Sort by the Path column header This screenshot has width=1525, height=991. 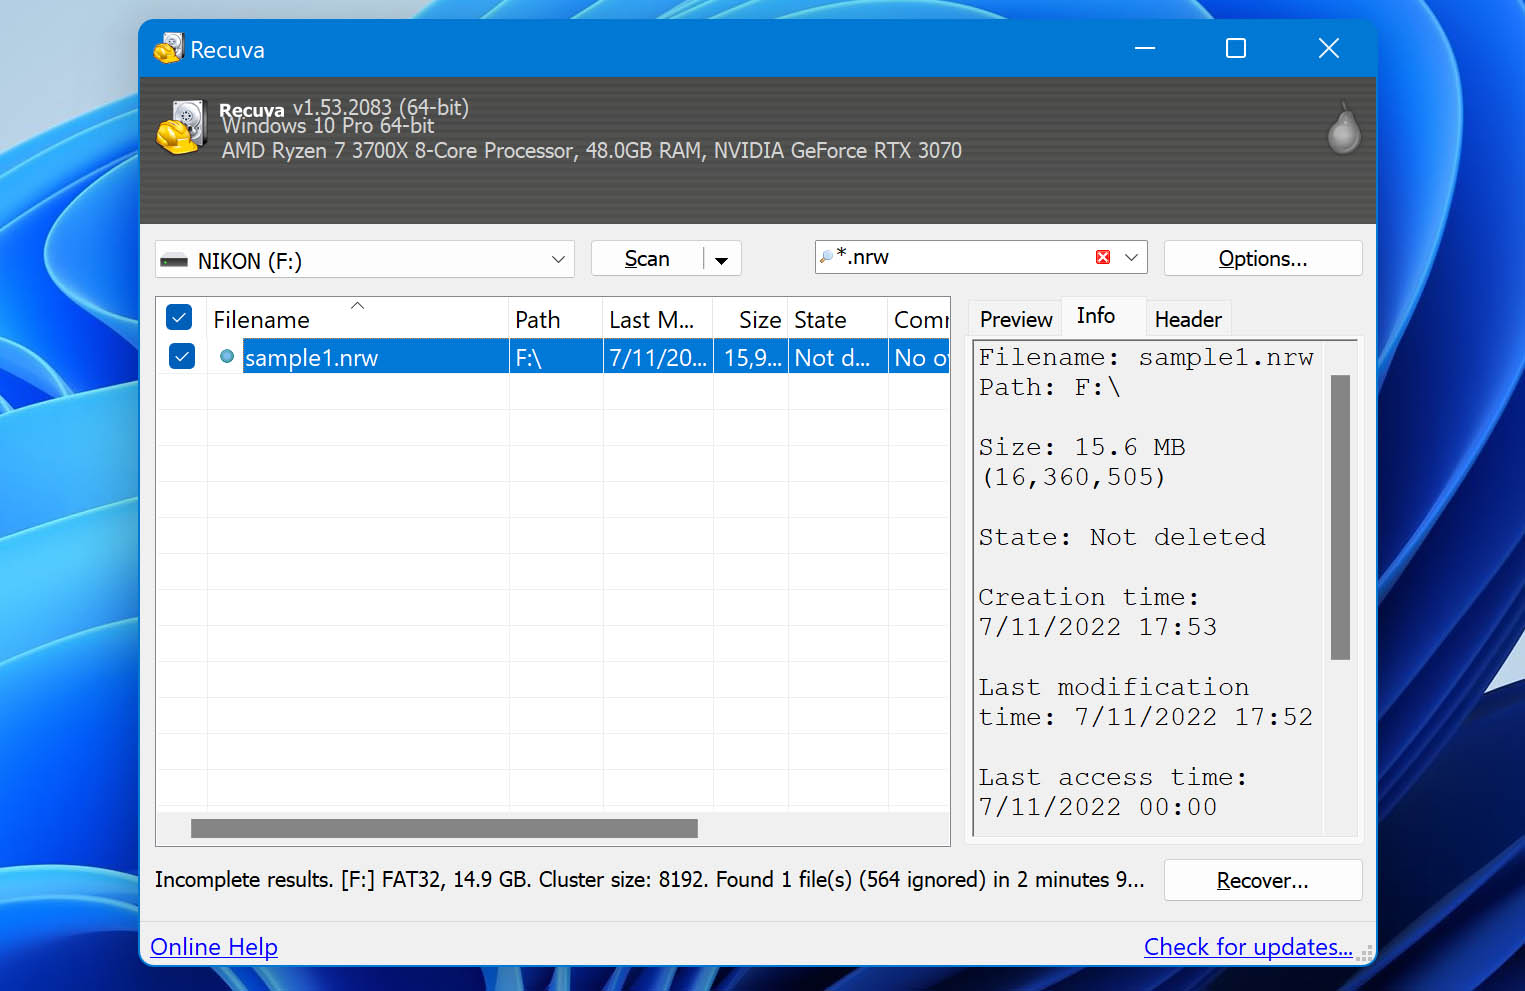(x=556, y=319)
